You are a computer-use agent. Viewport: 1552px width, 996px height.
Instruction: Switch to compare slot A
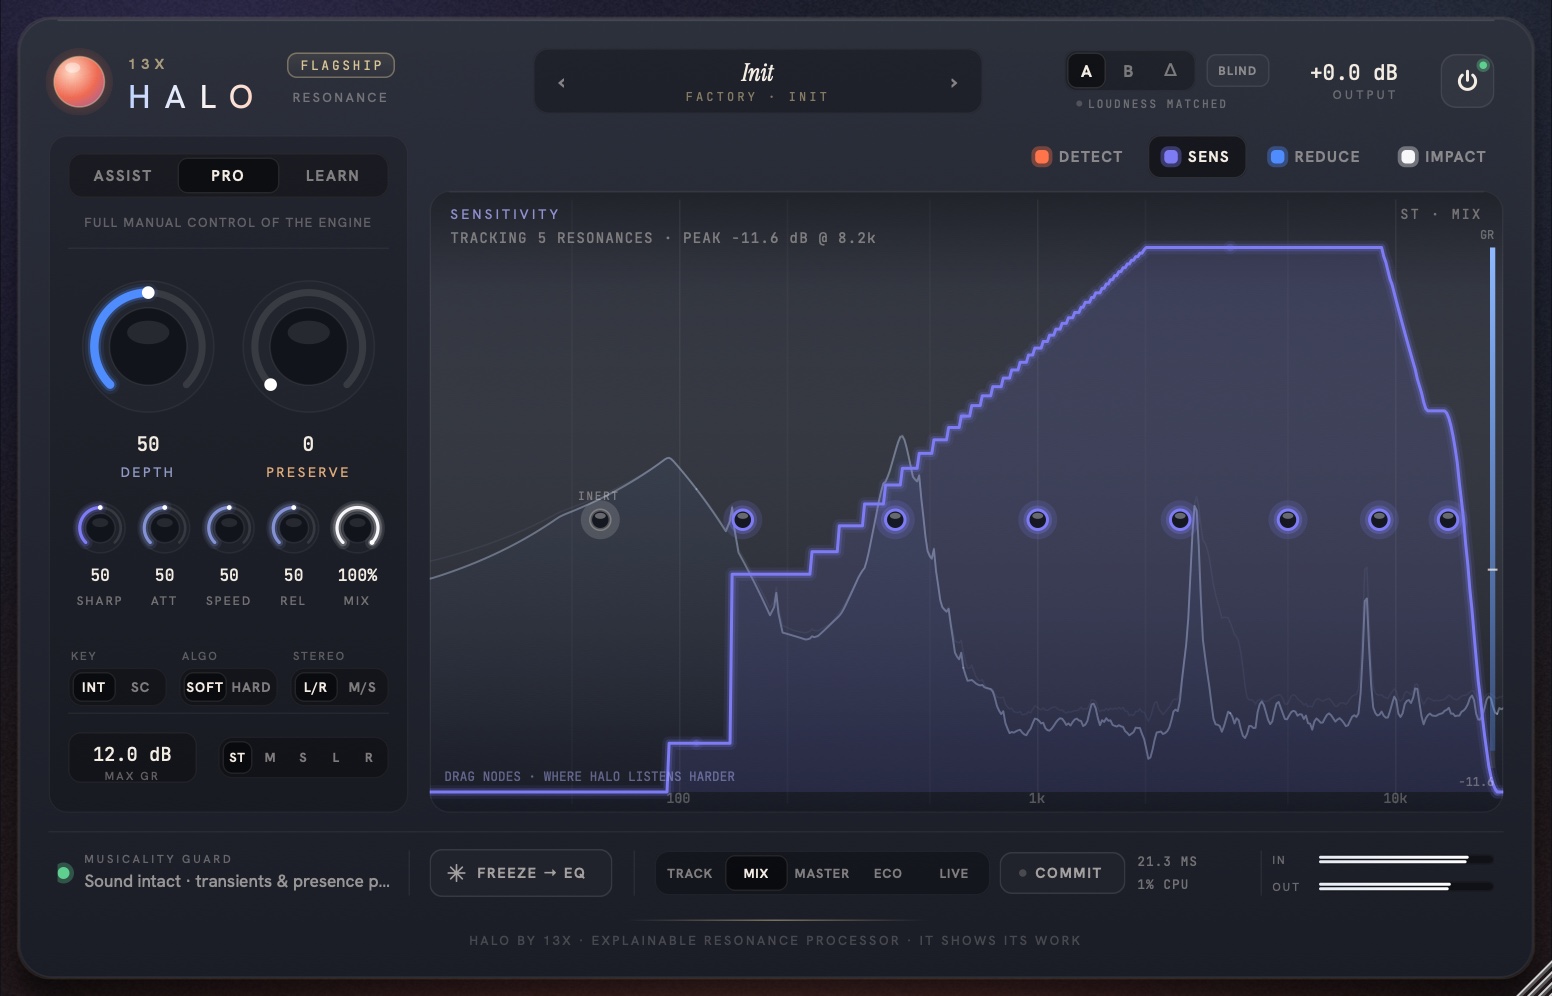click(1086, 71)
